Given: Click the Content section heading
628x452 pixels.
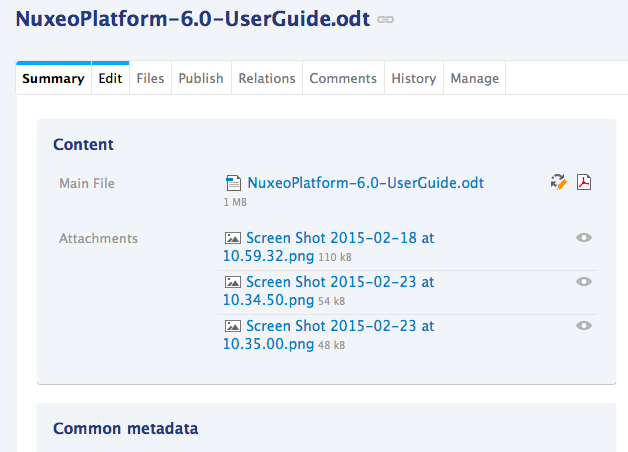Looking at the screenshot, I should 83,145.
